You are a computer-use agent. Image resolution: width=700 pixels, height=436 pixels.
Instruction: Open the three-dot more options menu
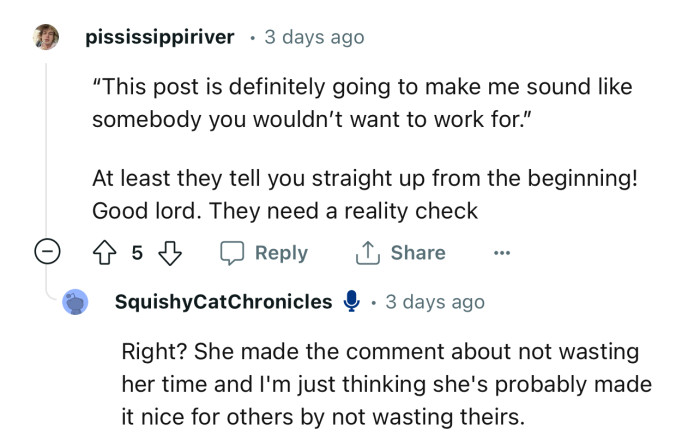pos(502,253)
